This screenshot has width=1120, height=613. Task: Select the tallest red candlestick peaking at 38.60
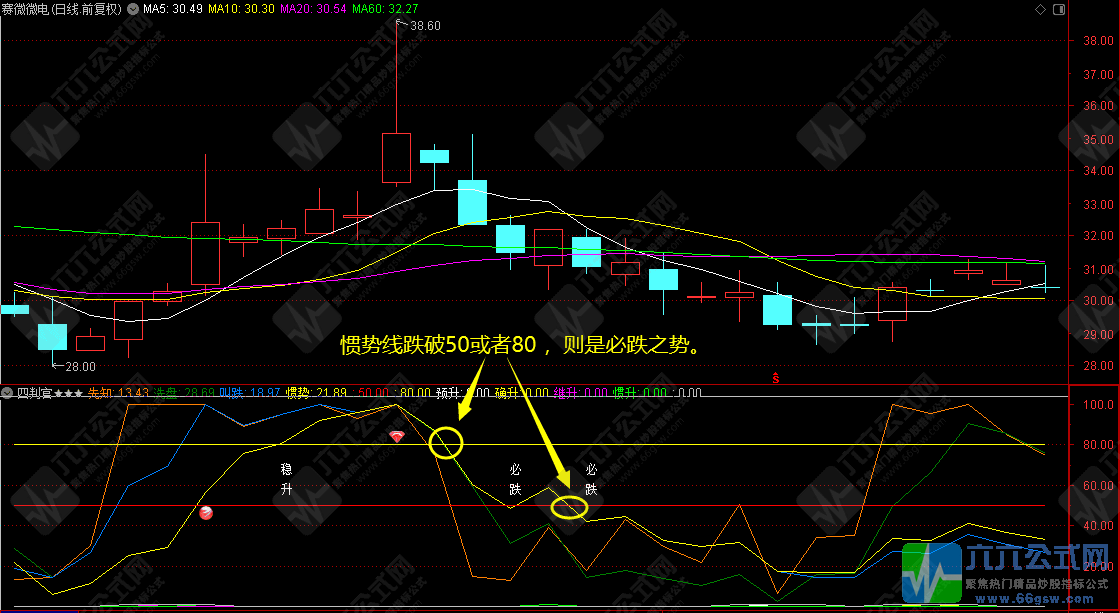coord(396,157)
